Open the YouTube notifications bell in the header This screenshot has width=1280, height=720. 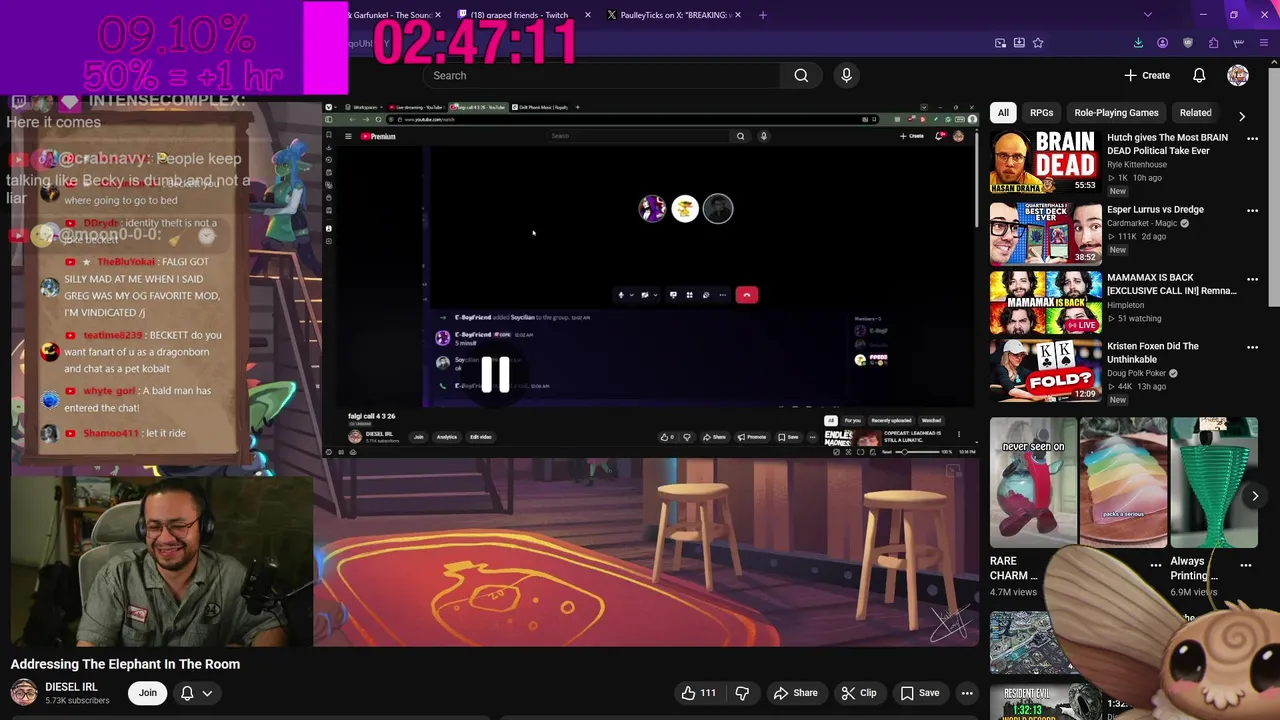(x=1199, y=75)
